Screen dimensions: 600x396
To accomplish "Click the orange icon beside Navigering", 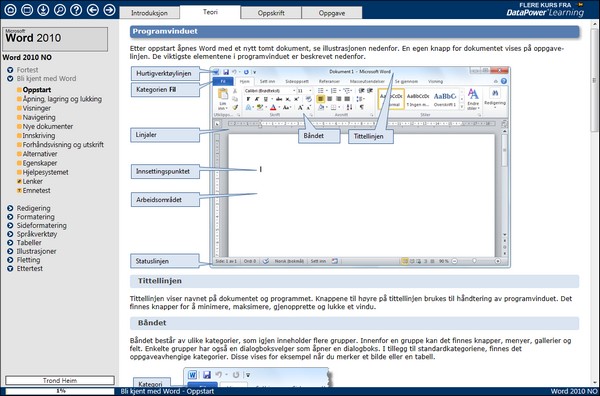I will coord(19,117).
